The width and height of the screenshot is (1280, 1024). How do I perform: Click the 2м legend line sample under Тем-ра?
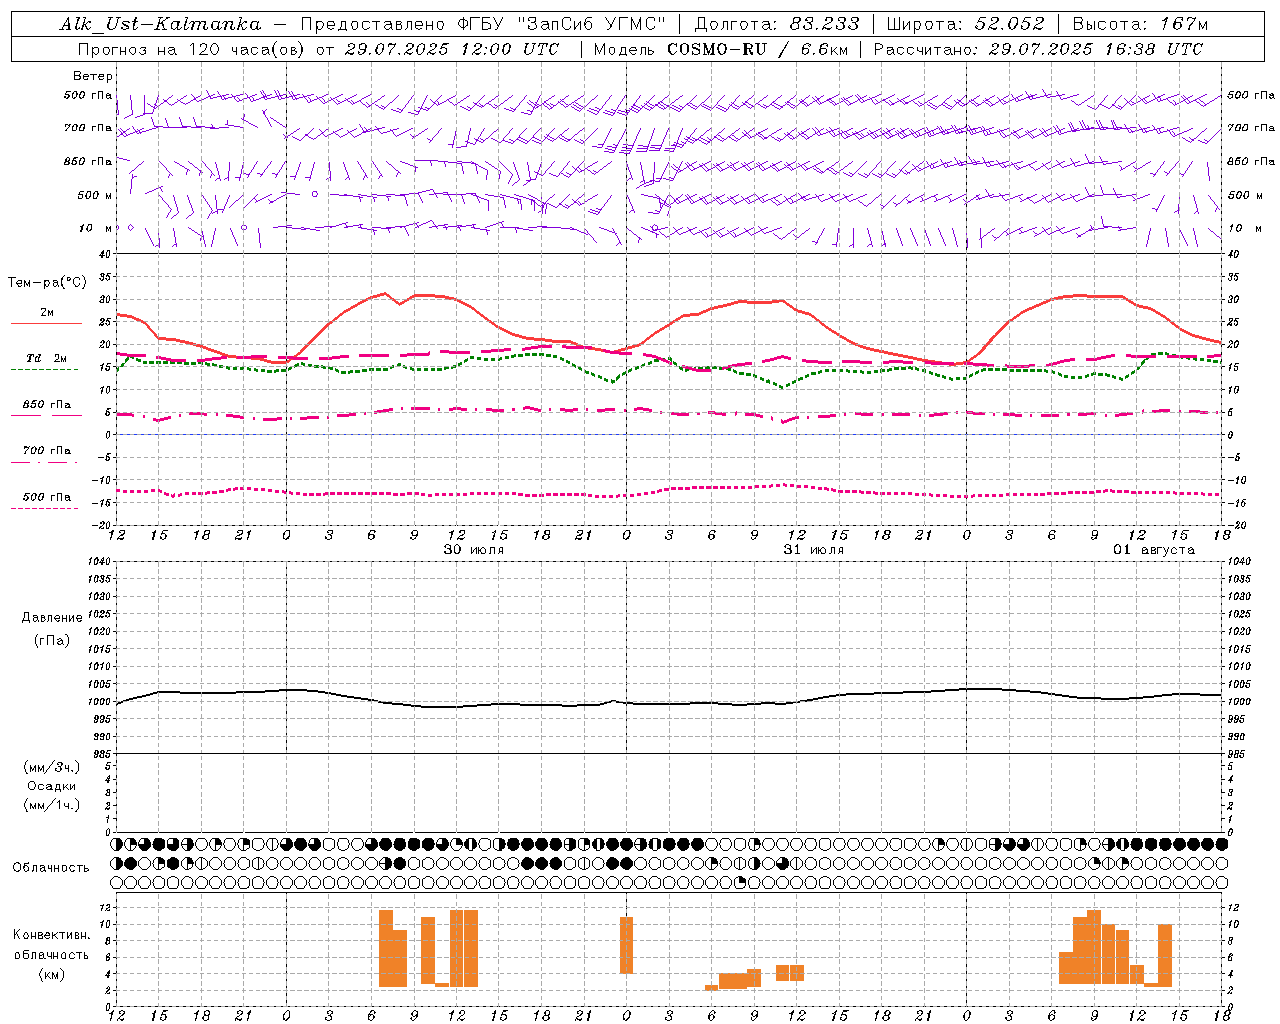46,324
